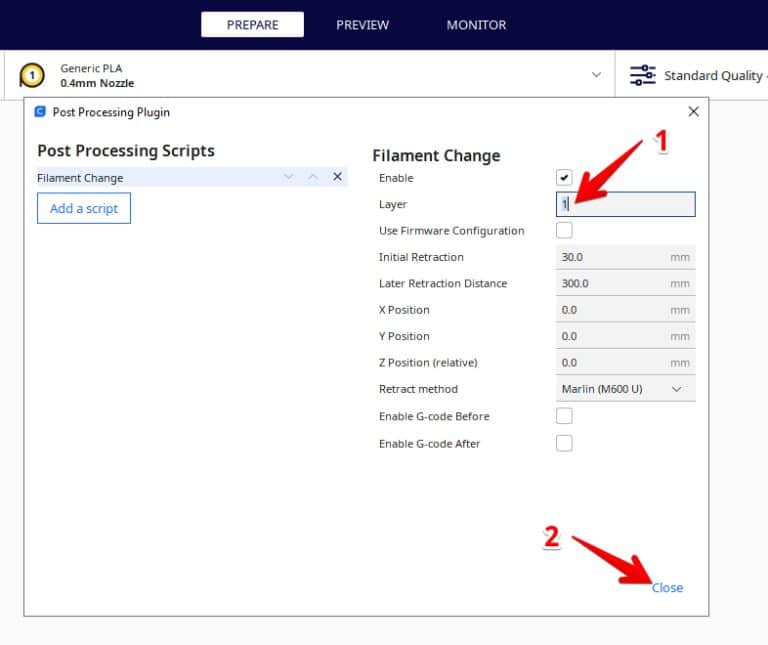The image size is (768, 645).
Task: Click the Close link at bottom
Action: (x=667, y=587)
